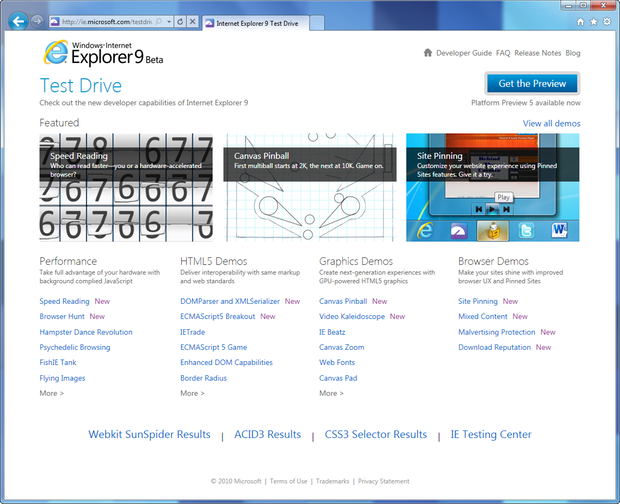Open the Flying Images demo
Image resolution: width=620 pixels, height=504 pixels.
(x=62, y=378)
